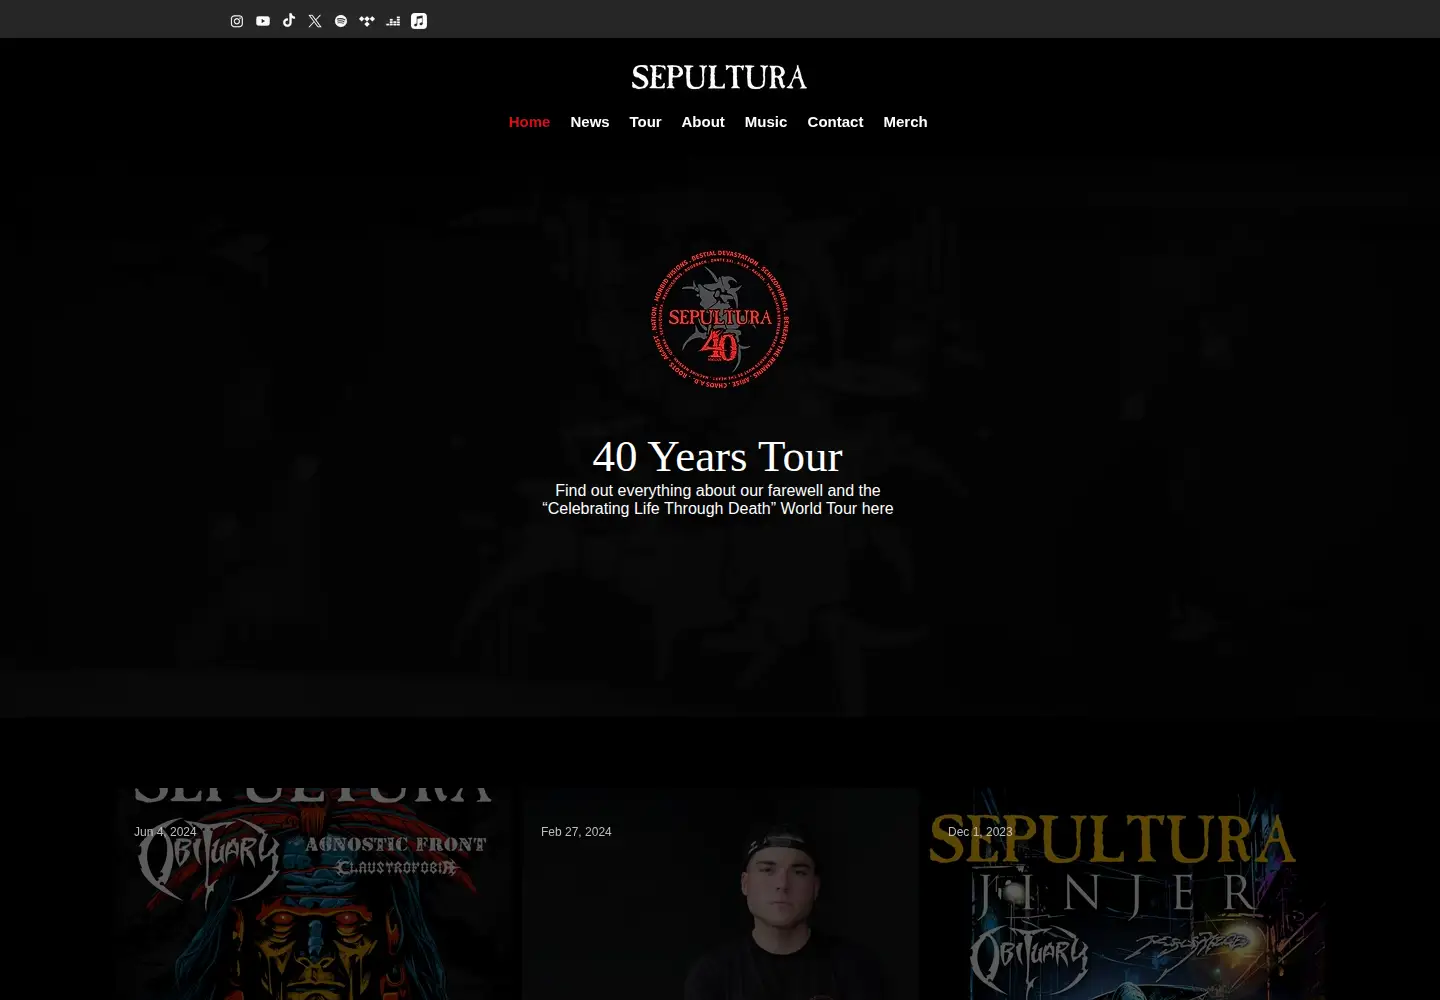Open the Apple Music icon

(x=419, y=21)
